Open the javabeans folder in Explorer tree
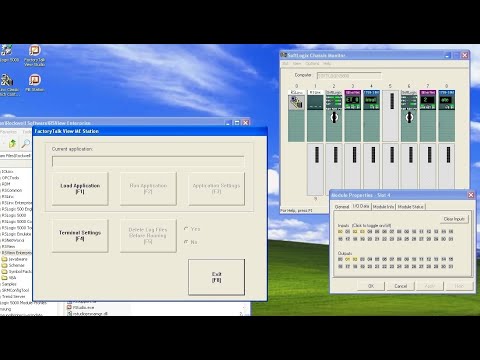 click(x=14, y=259)
